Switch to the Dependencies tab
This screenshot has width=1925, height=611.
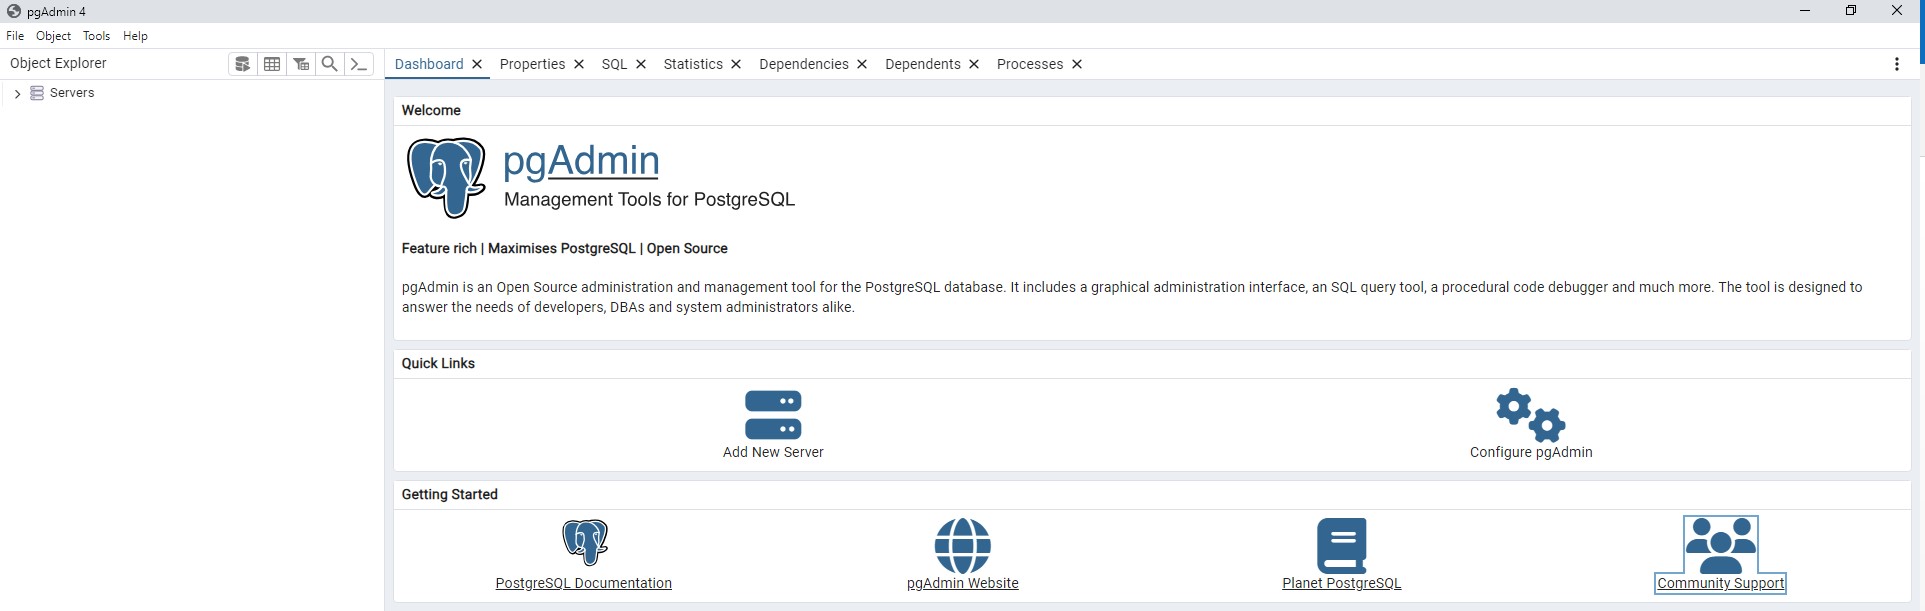click(x=803, y=64)
